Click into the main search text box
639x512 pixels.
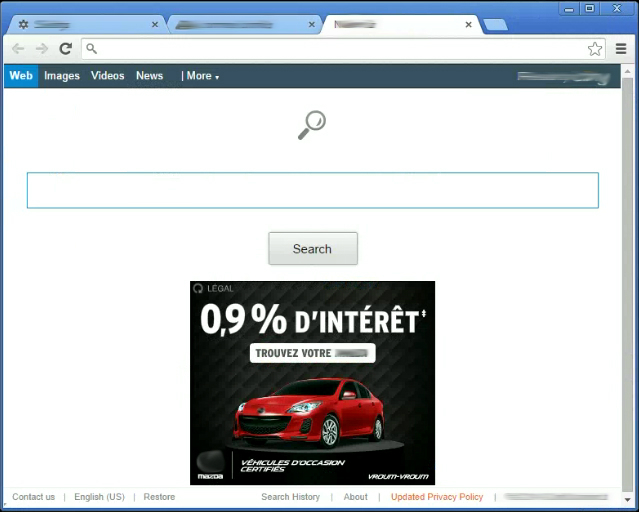point(313,190)
